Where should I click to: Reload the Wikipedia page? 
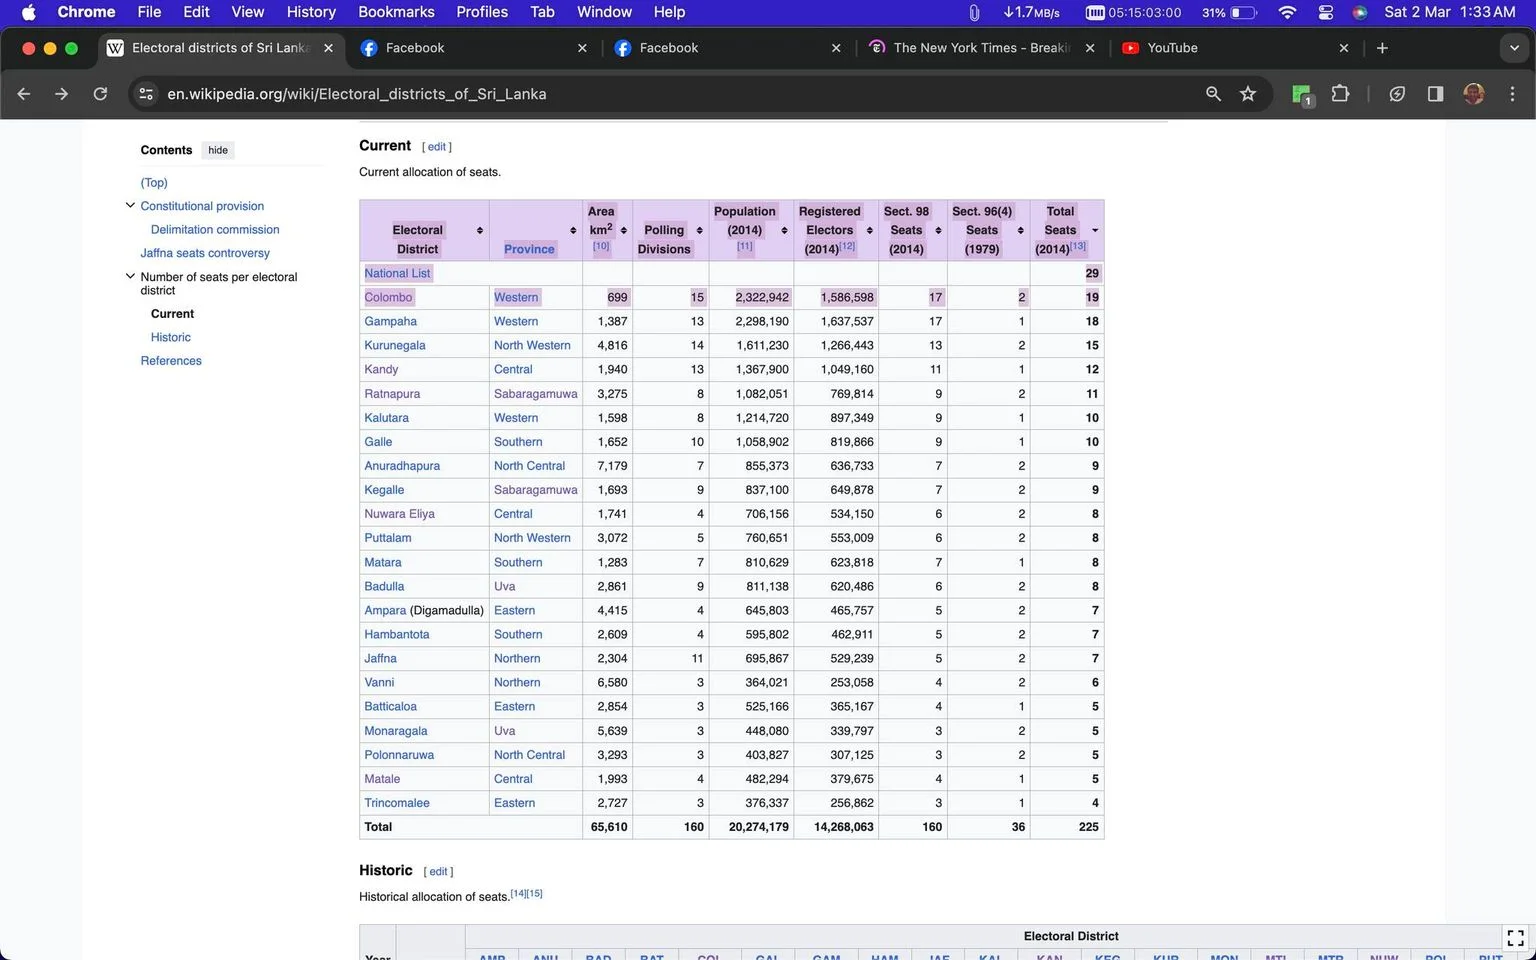pyautogui.click(x=100, y=94)
